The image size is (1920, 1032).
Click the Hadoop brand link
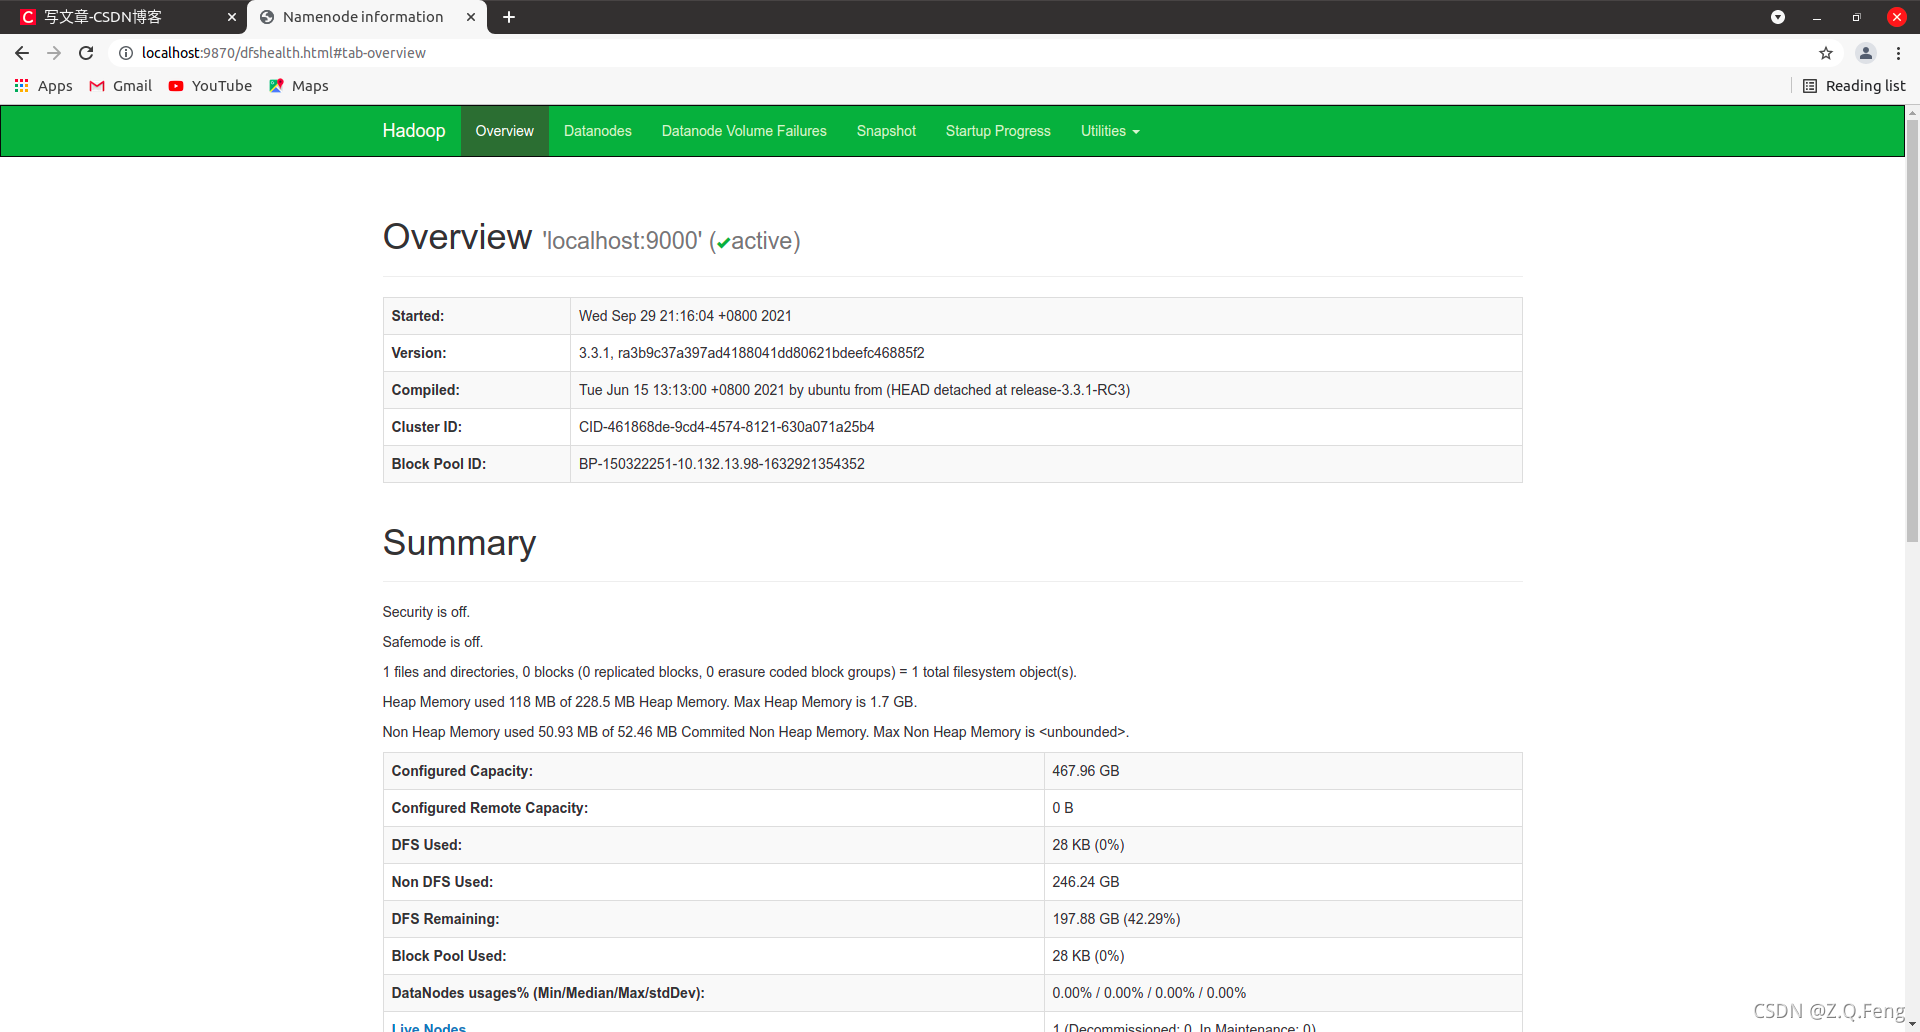[414, 131]
